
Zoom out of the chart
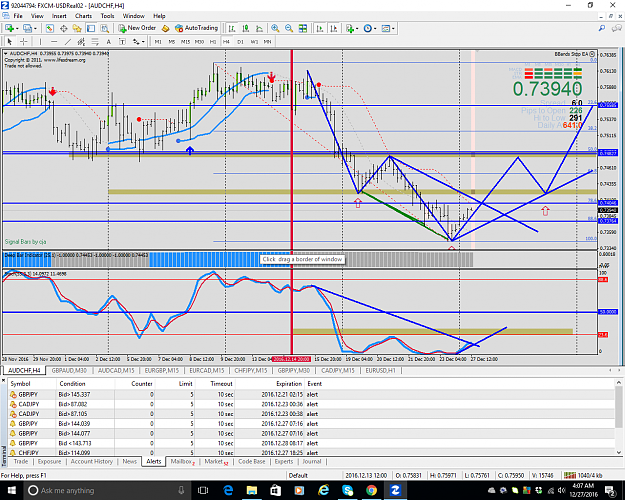tap(289, 28)
